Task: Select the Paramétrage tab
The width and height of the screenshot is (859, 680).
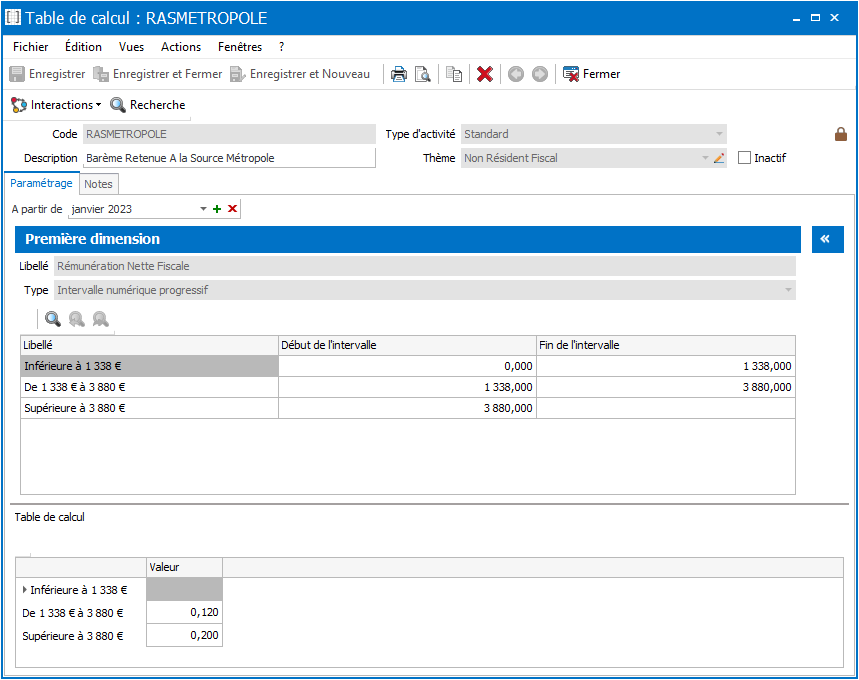Action: tap(41, 183)
